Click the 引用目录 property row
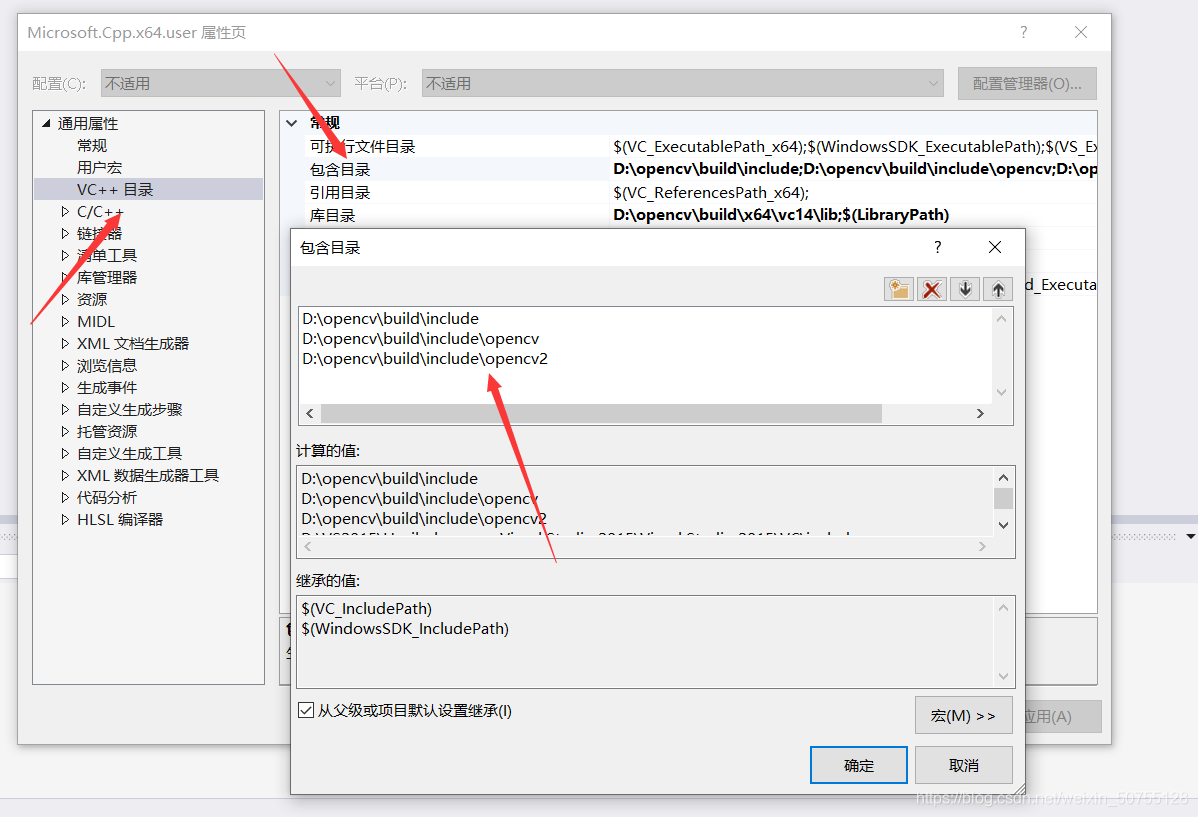The image size is (1198, 817). pos(701,193)
